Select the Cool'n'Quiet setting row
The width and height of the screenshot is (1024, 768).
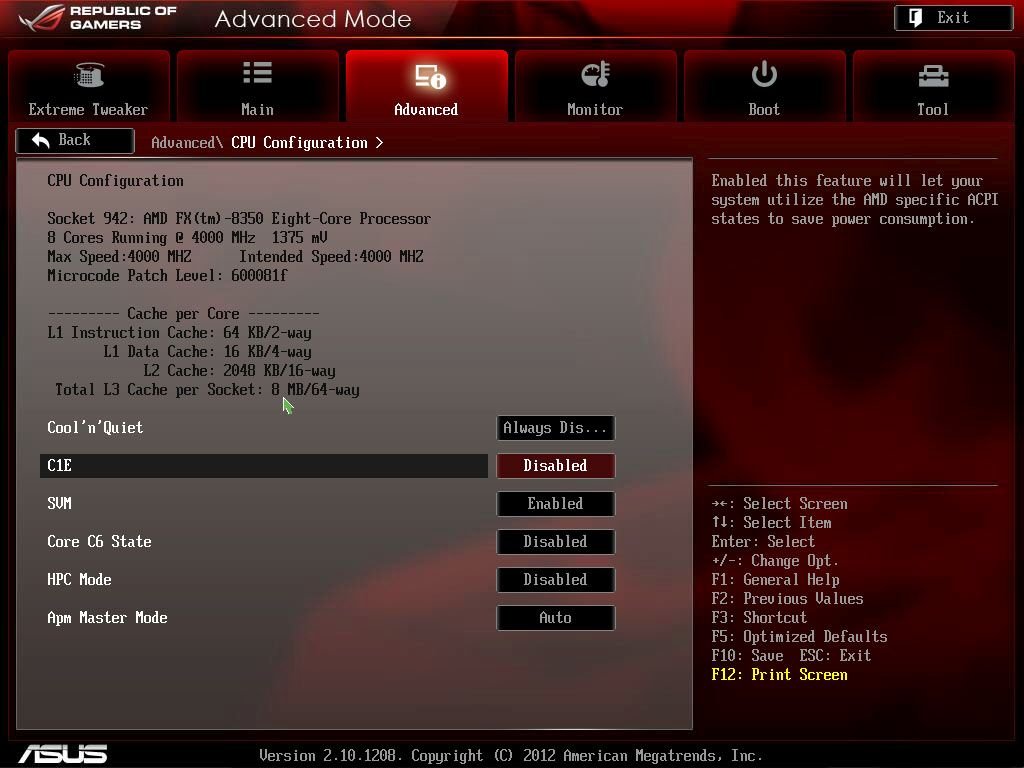click(264, 428)
